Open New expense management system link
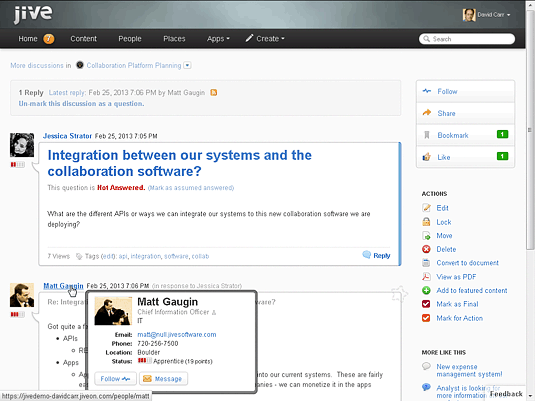Image resolution: width=535 pixels, height=401 pixels. click(469, 370)
